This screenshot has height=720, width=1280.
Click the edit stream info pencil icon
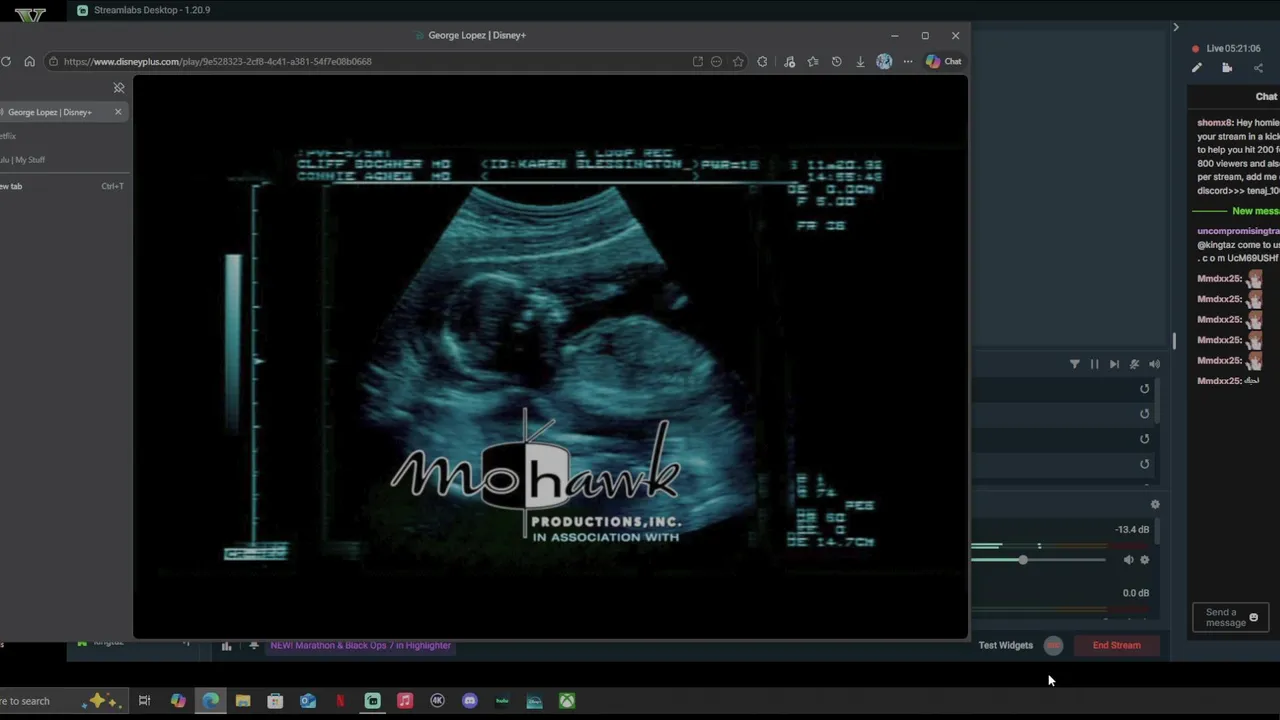[1197, 68]
